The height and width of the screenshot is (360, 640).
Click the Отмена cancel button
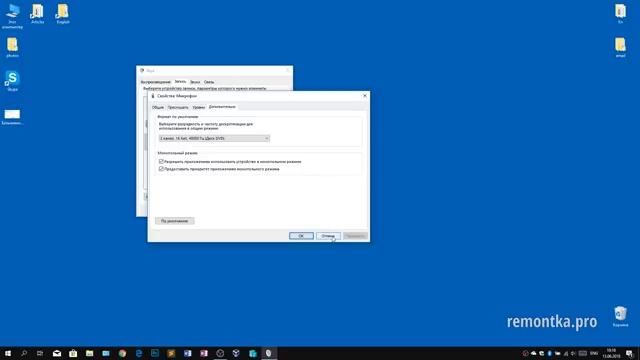click(328, 236)
